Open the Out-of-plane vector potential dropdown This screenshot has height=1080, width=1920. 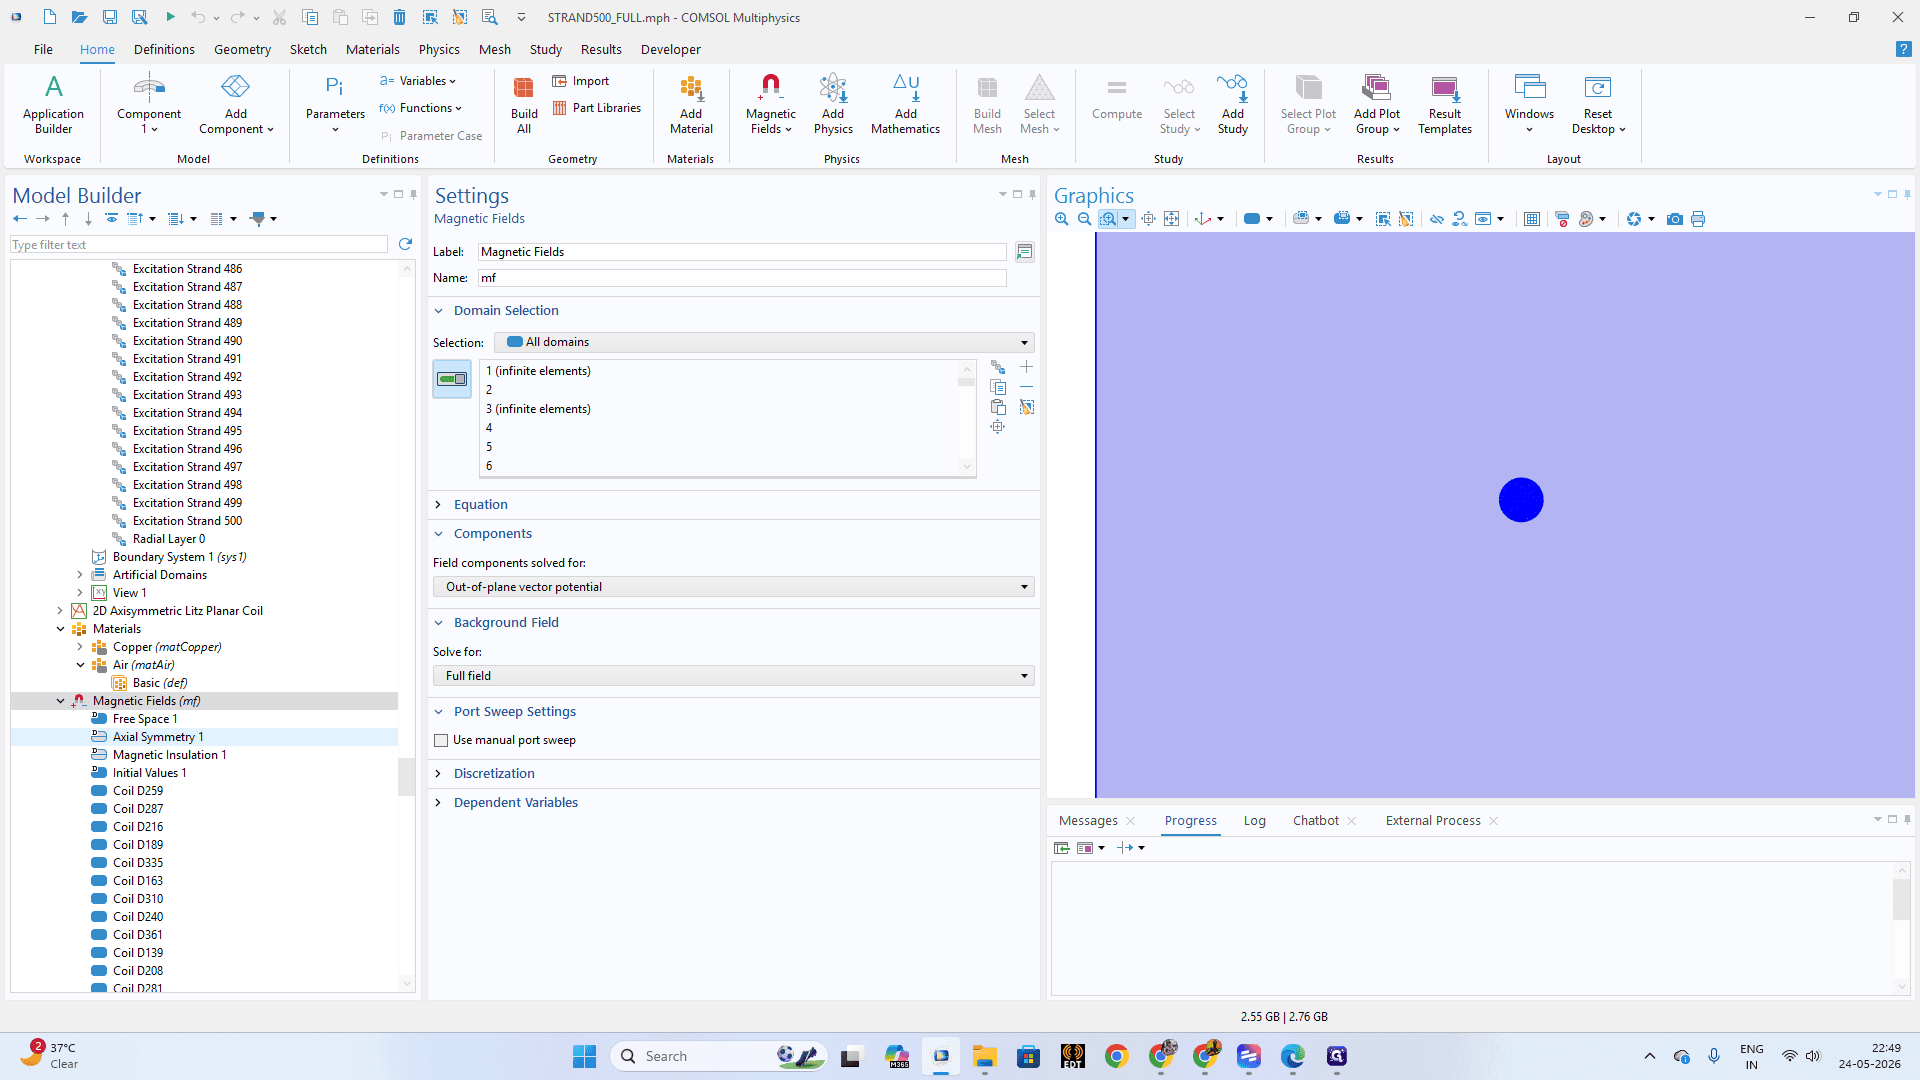click(733, 587)
